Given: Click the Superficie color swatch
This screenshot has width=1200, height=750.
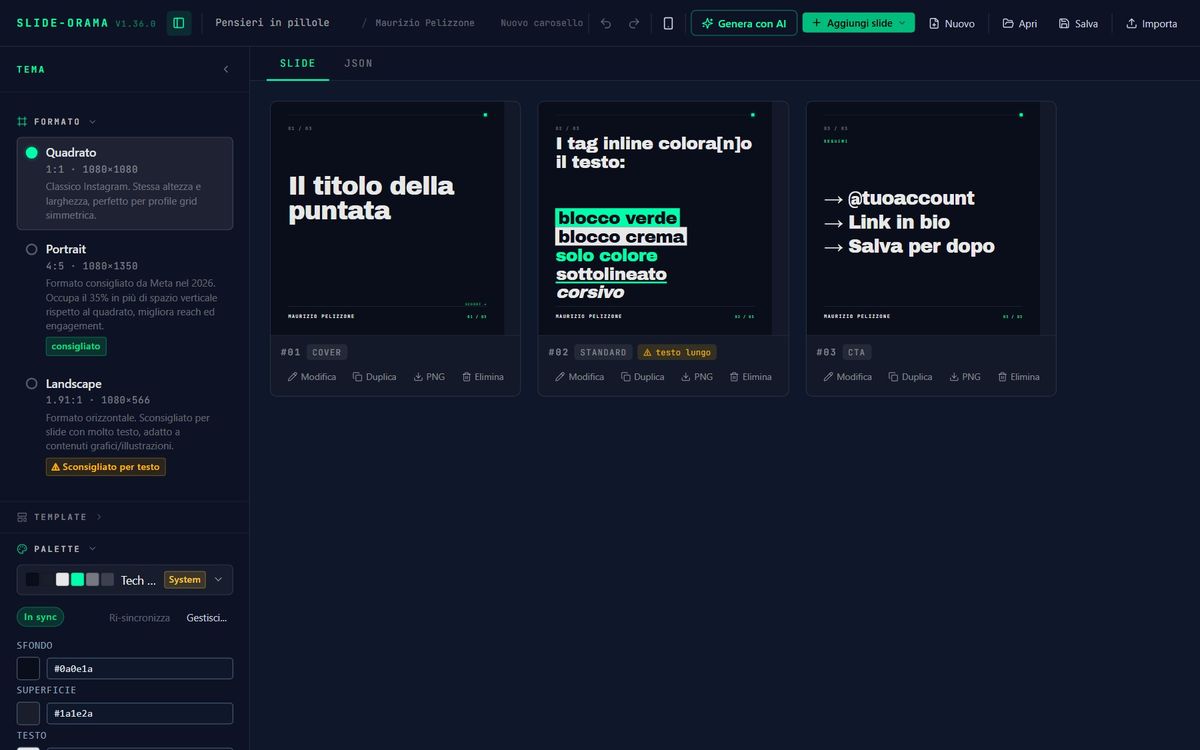Looking at the screenshot, I should tap(28, 713).
